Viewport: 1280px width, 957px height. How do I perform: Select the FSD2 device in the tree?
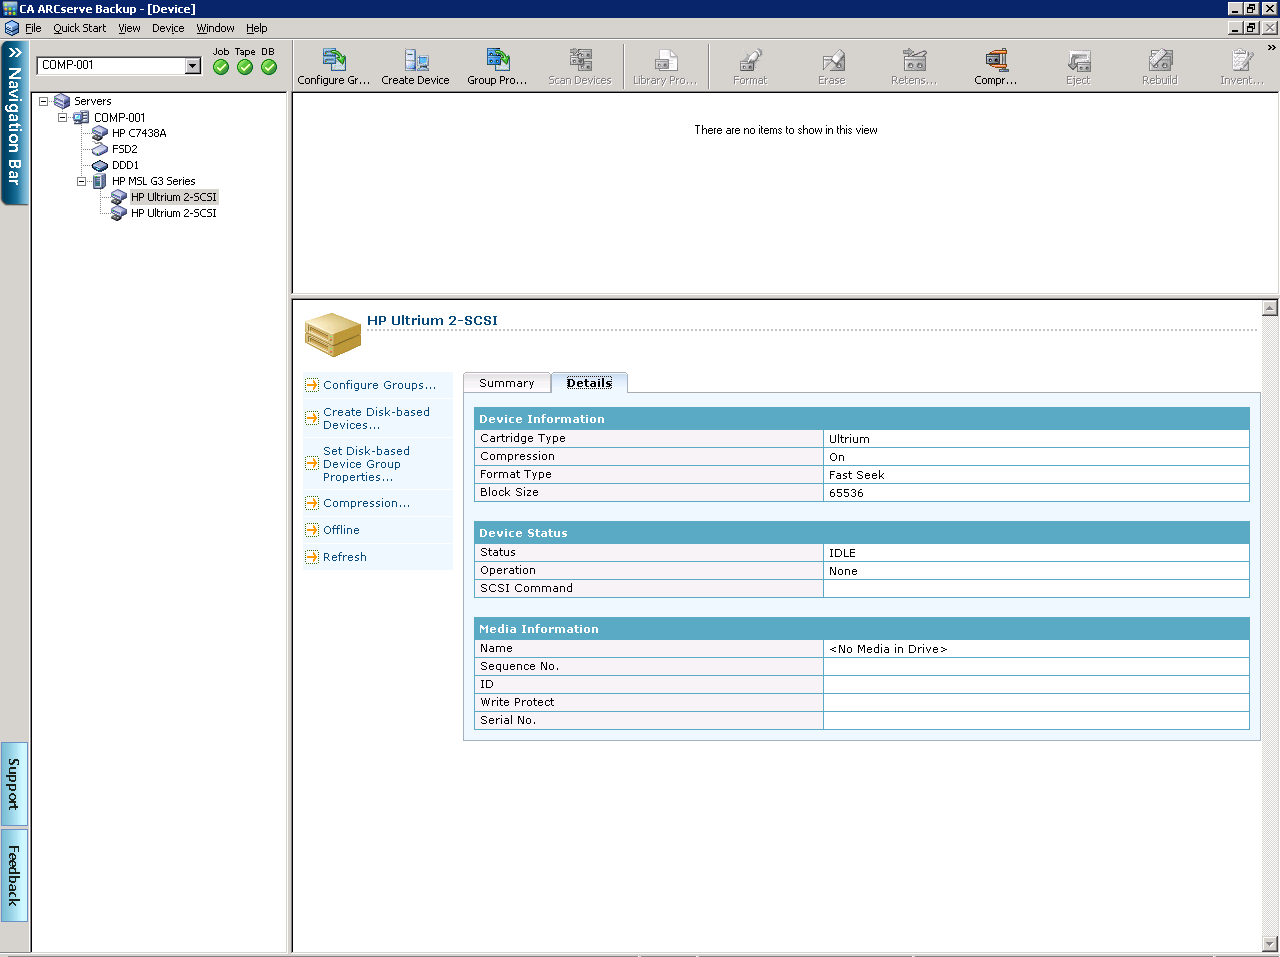124,149
